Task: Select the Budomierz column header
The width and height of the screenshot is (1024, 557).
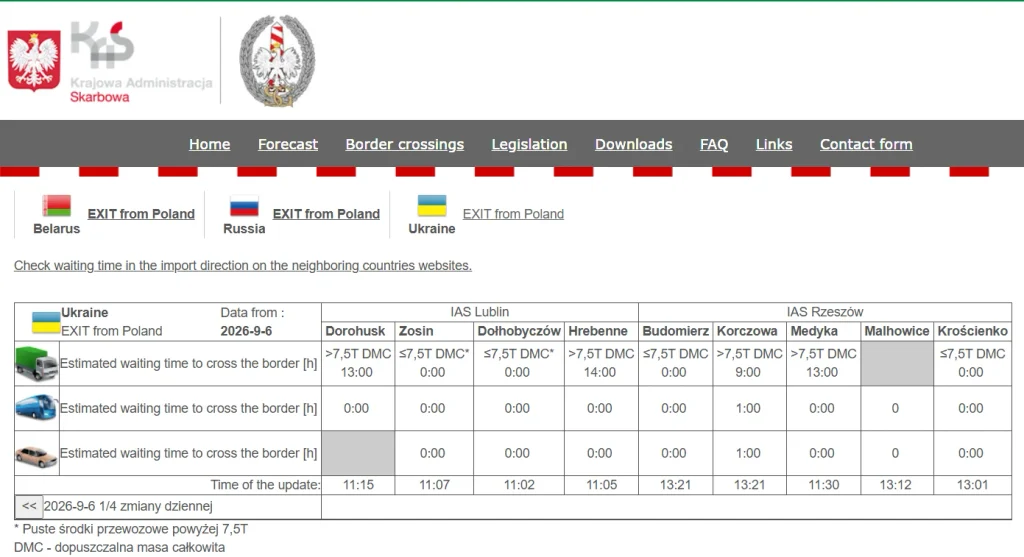Action: click(675, 331)
